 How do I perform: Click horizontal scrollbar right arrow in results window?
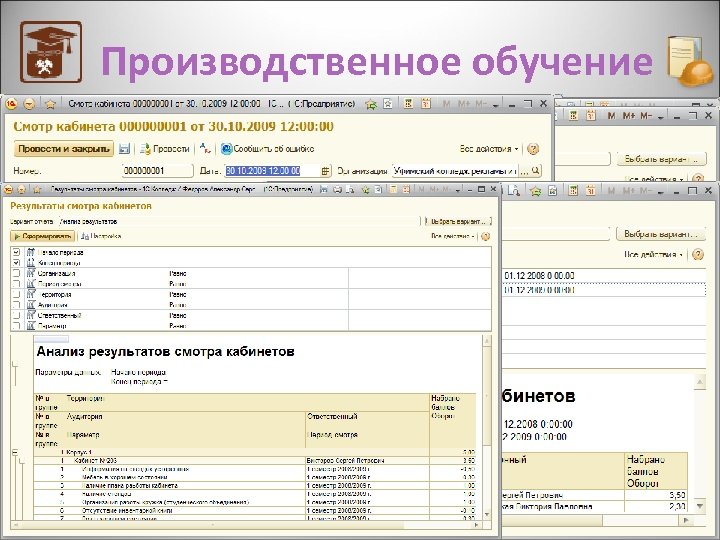(x=476, y=524)
